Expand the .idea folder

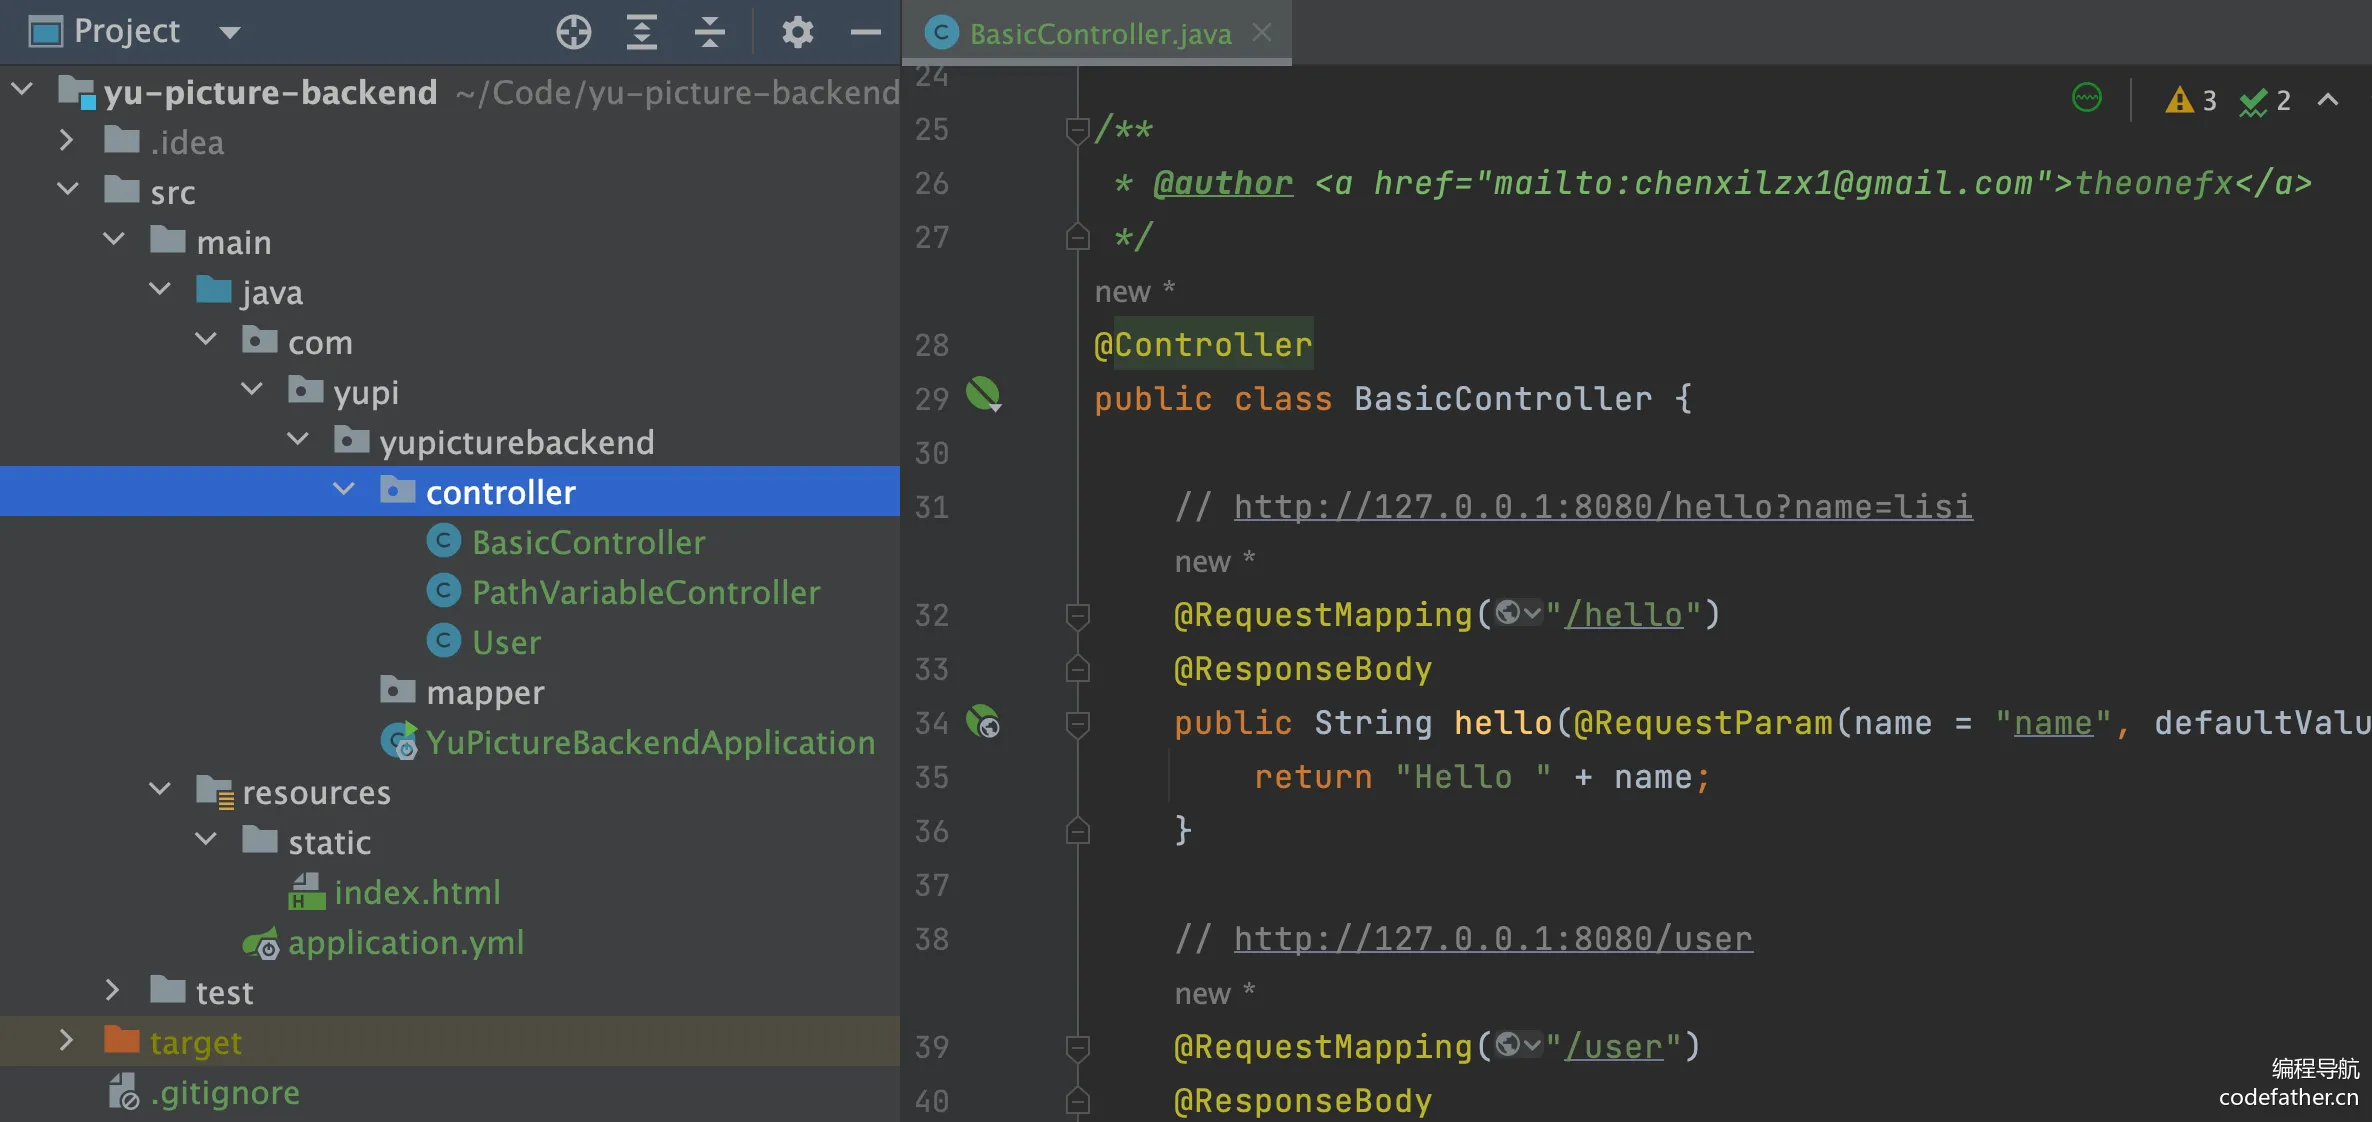[67, 140]
